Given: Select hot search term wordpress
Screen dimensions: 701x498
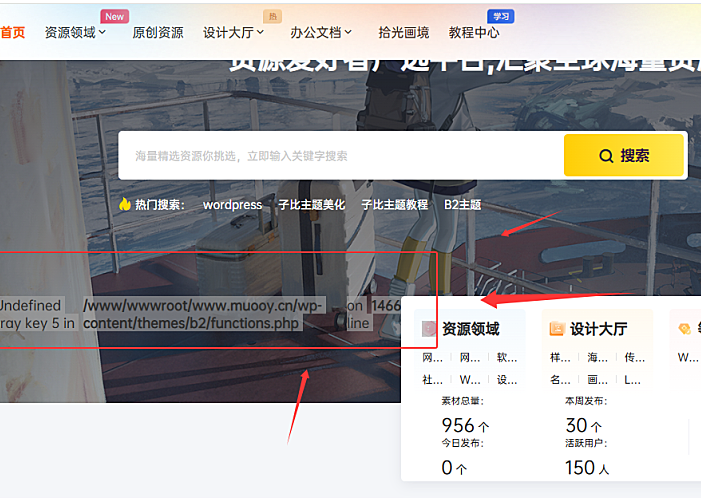Looking at the screenshot, I should point(232,205).
